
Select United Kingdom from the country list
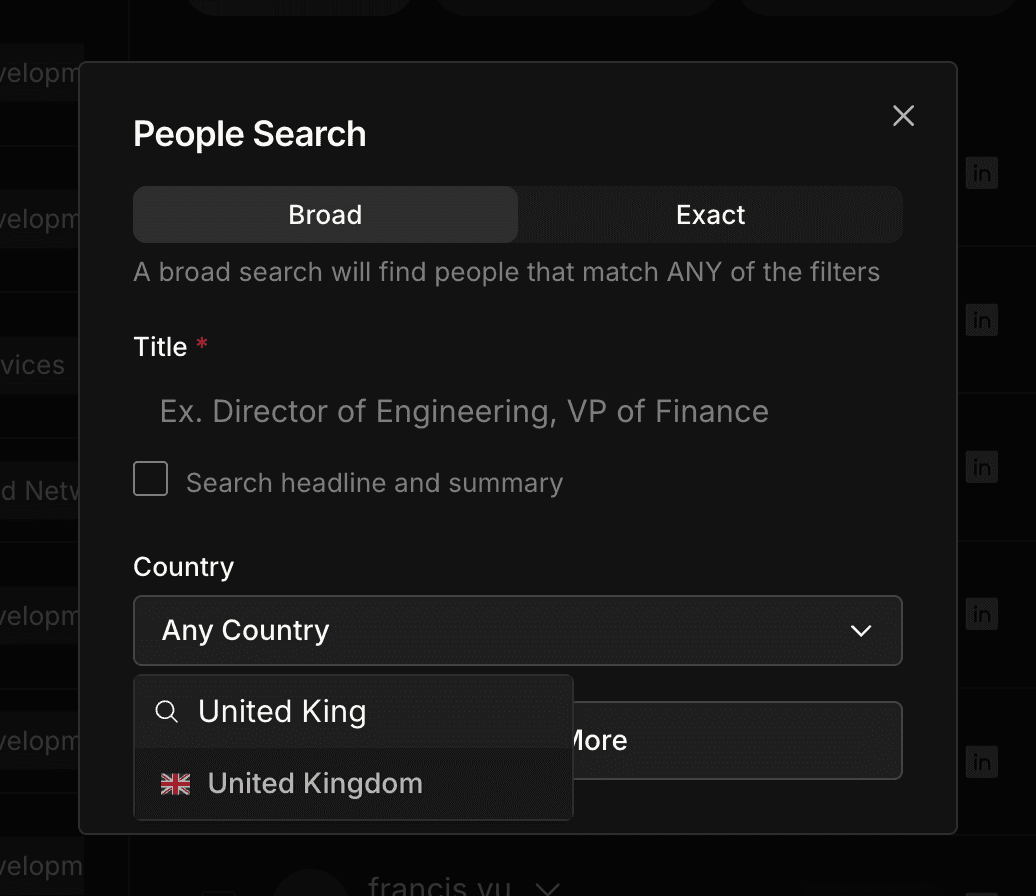[x=315, y=784]
